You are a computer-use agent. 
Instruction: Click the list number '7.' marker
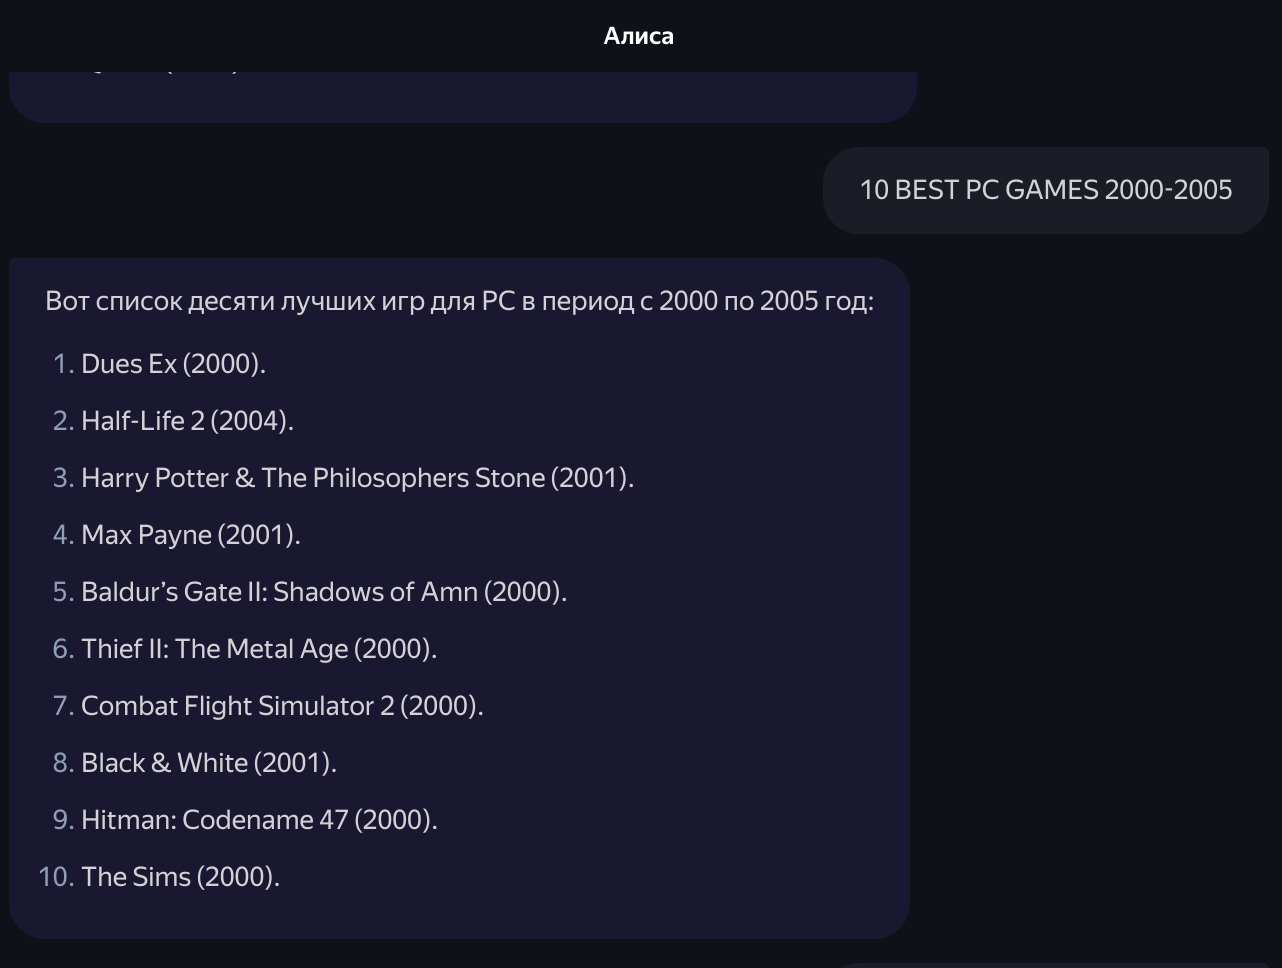(63, 706)
